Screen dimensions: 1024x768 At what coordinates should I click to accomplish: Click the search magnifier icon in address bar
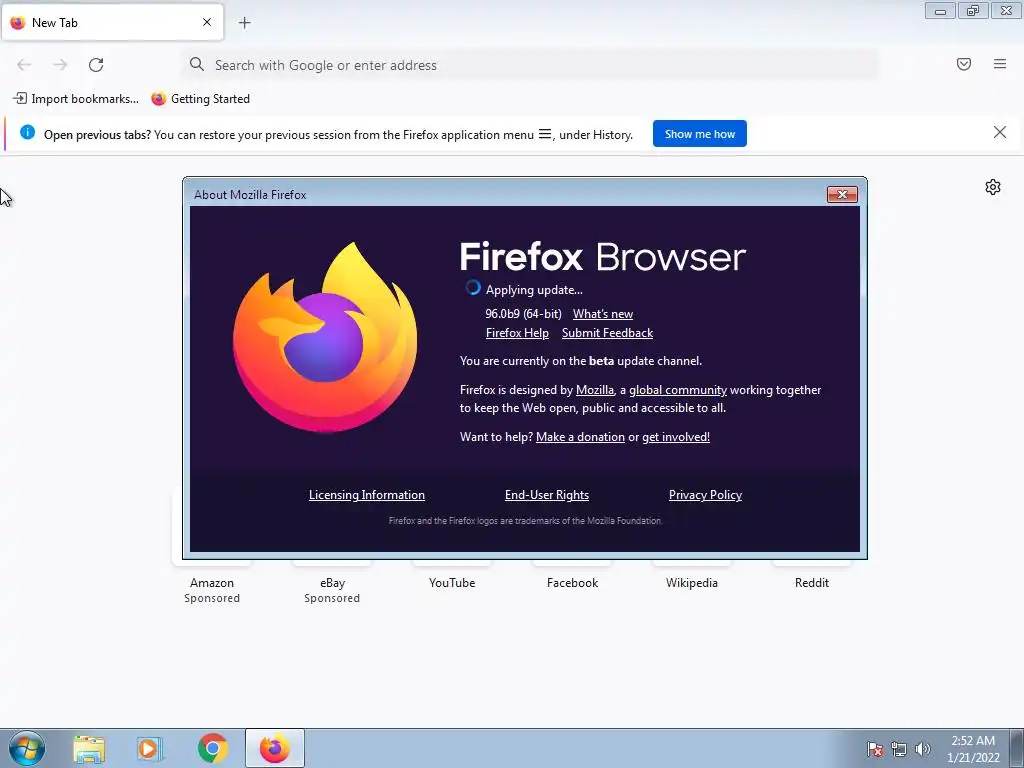(x=197, y=64)
